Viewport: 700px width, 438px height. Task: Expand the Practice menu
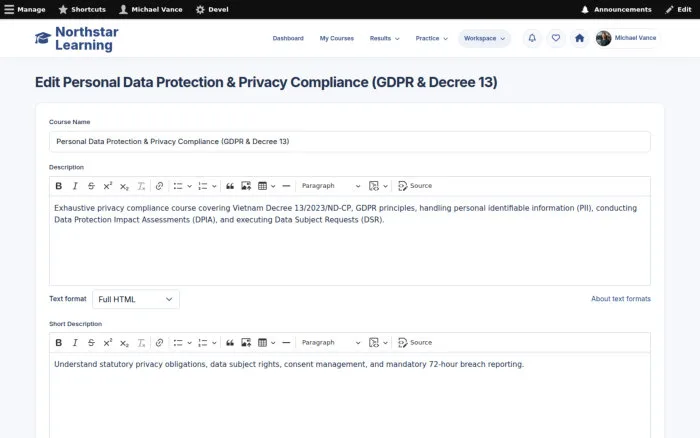(x=431, y=38)
